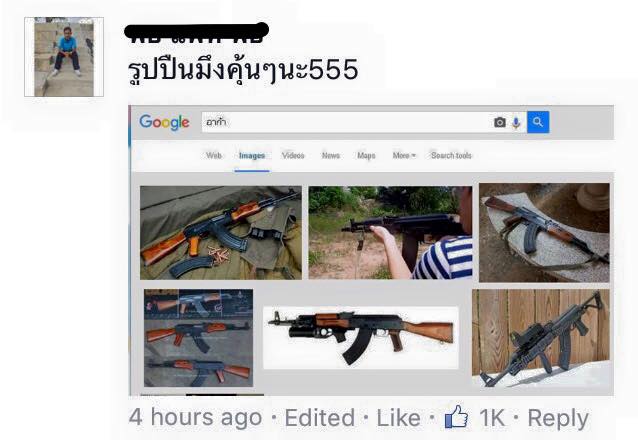Switch to the Videos tab

click(x=293, y=155)
